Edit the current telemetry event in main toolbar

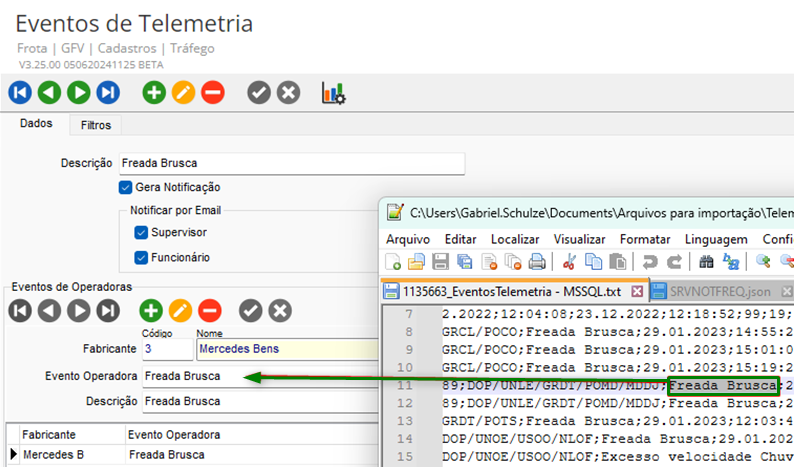[x=183, y=93]
